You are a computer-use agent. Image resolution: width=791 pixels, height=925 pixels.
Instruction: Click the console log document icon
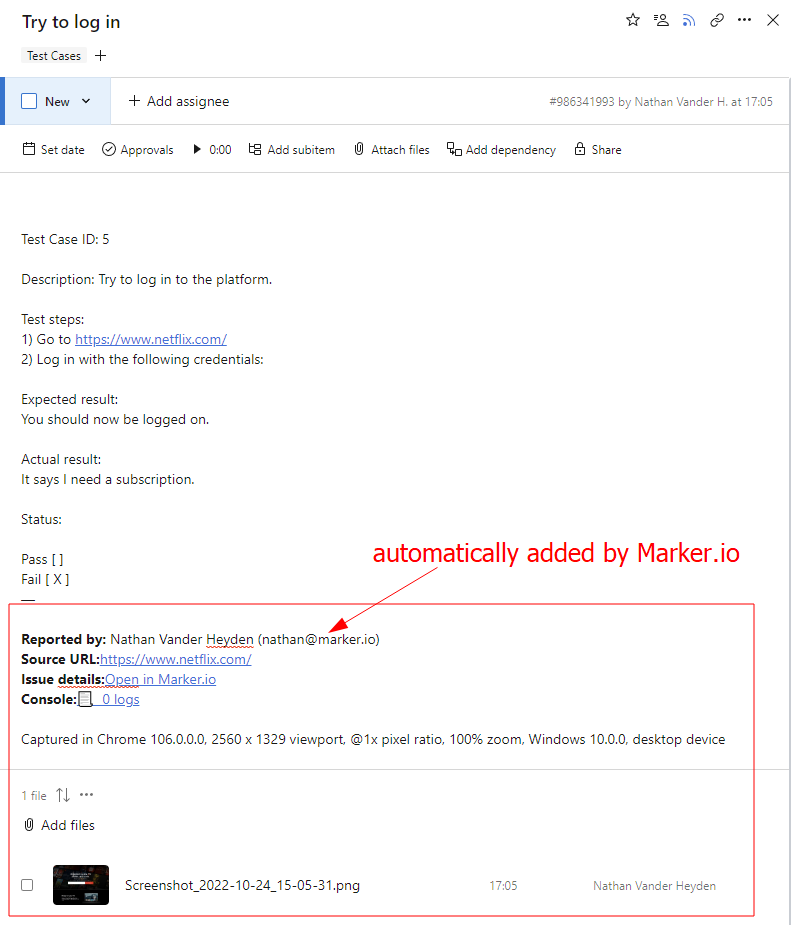pyautogui.click(x=86, y=700)
